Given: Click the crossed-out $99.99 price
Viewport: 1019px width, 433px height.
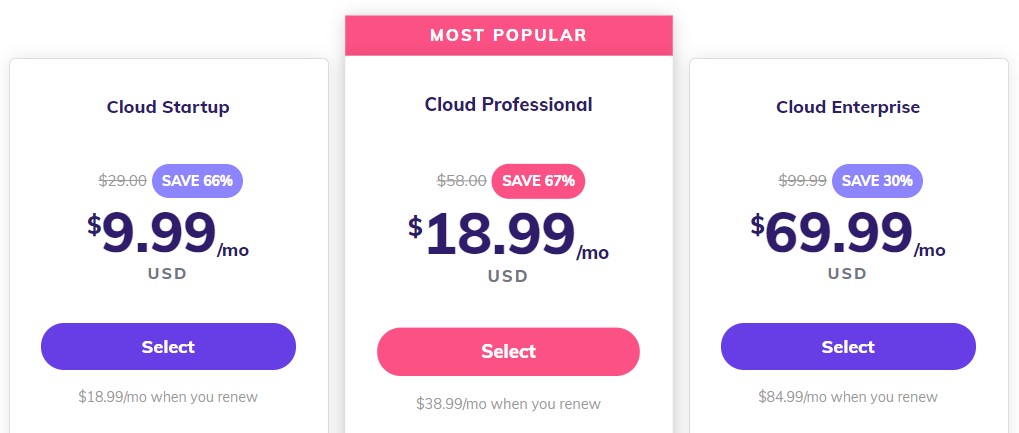Looking at the screenshot, I should (x=803, y=181).
